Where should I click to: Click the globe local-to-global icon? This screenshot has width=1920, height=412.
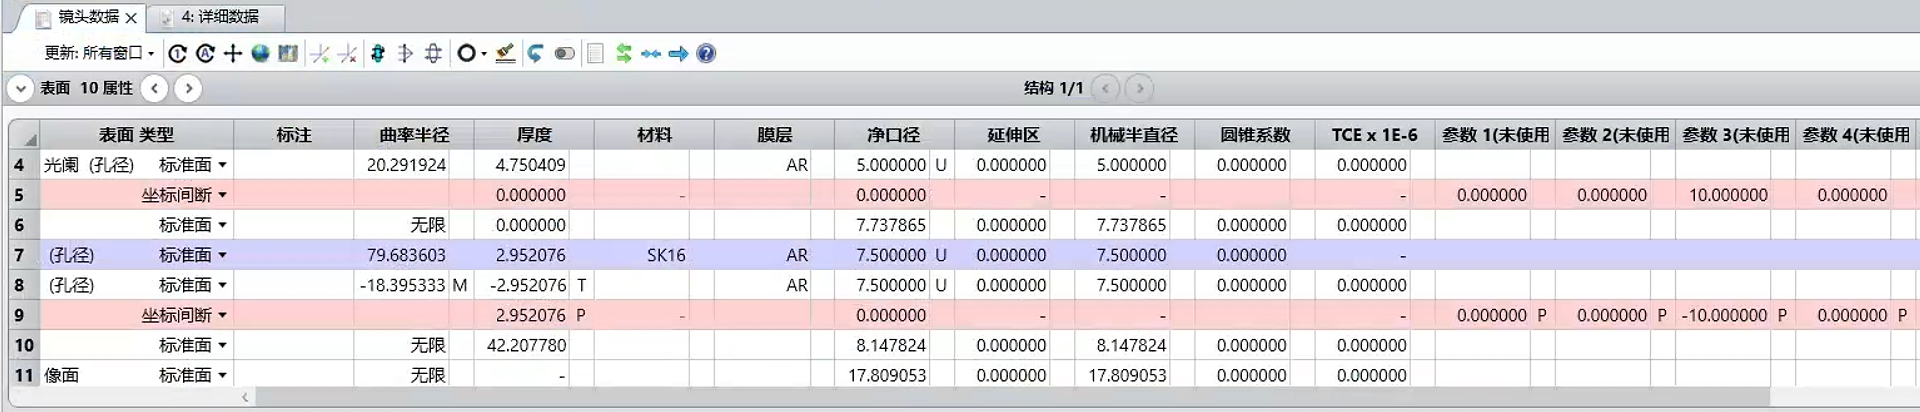tap(260, 54)
